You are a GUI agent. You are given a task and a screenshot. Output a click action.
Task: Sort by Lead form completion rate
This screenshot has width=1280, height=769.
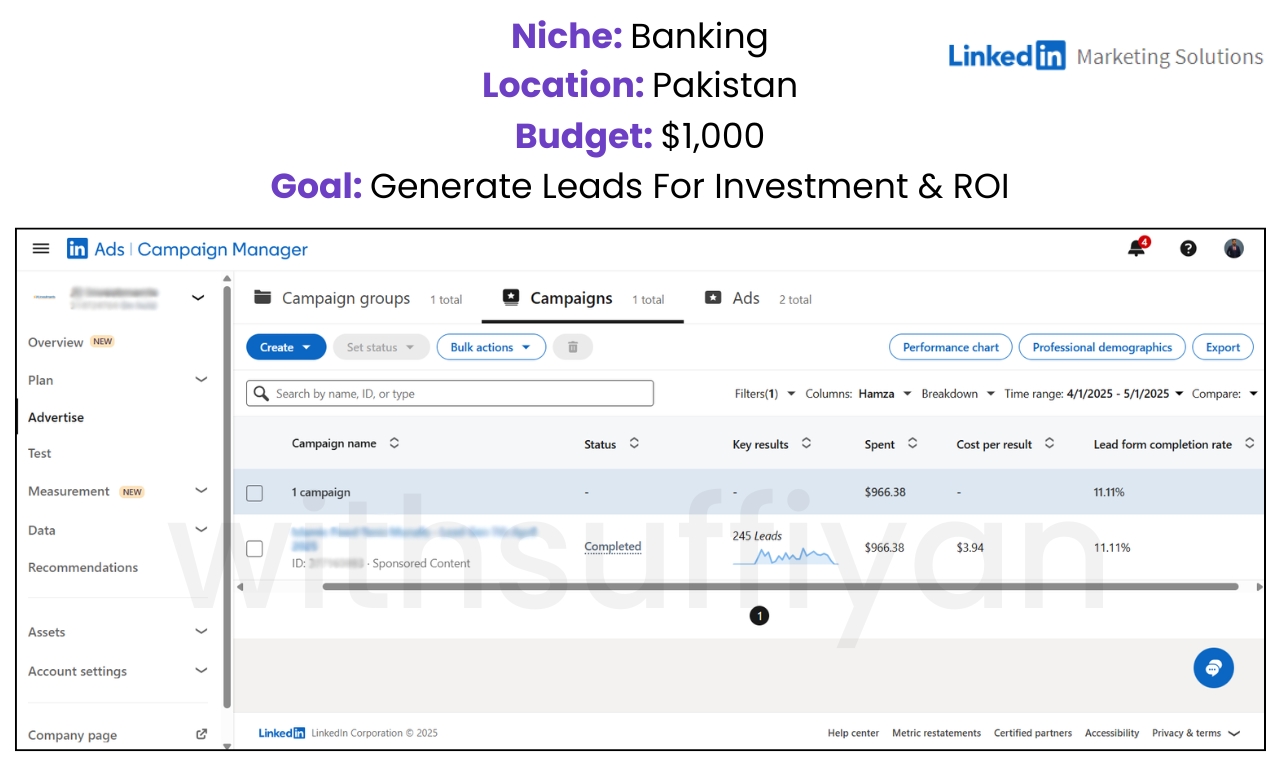pos(1249,443)
